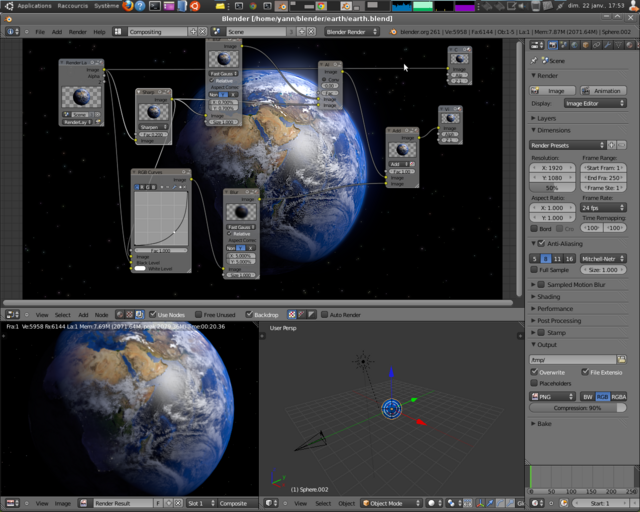The height and width of the screenshot is (512, 640).
Task: Click the Render properties camera tab icon
Action: pos(553,45)
